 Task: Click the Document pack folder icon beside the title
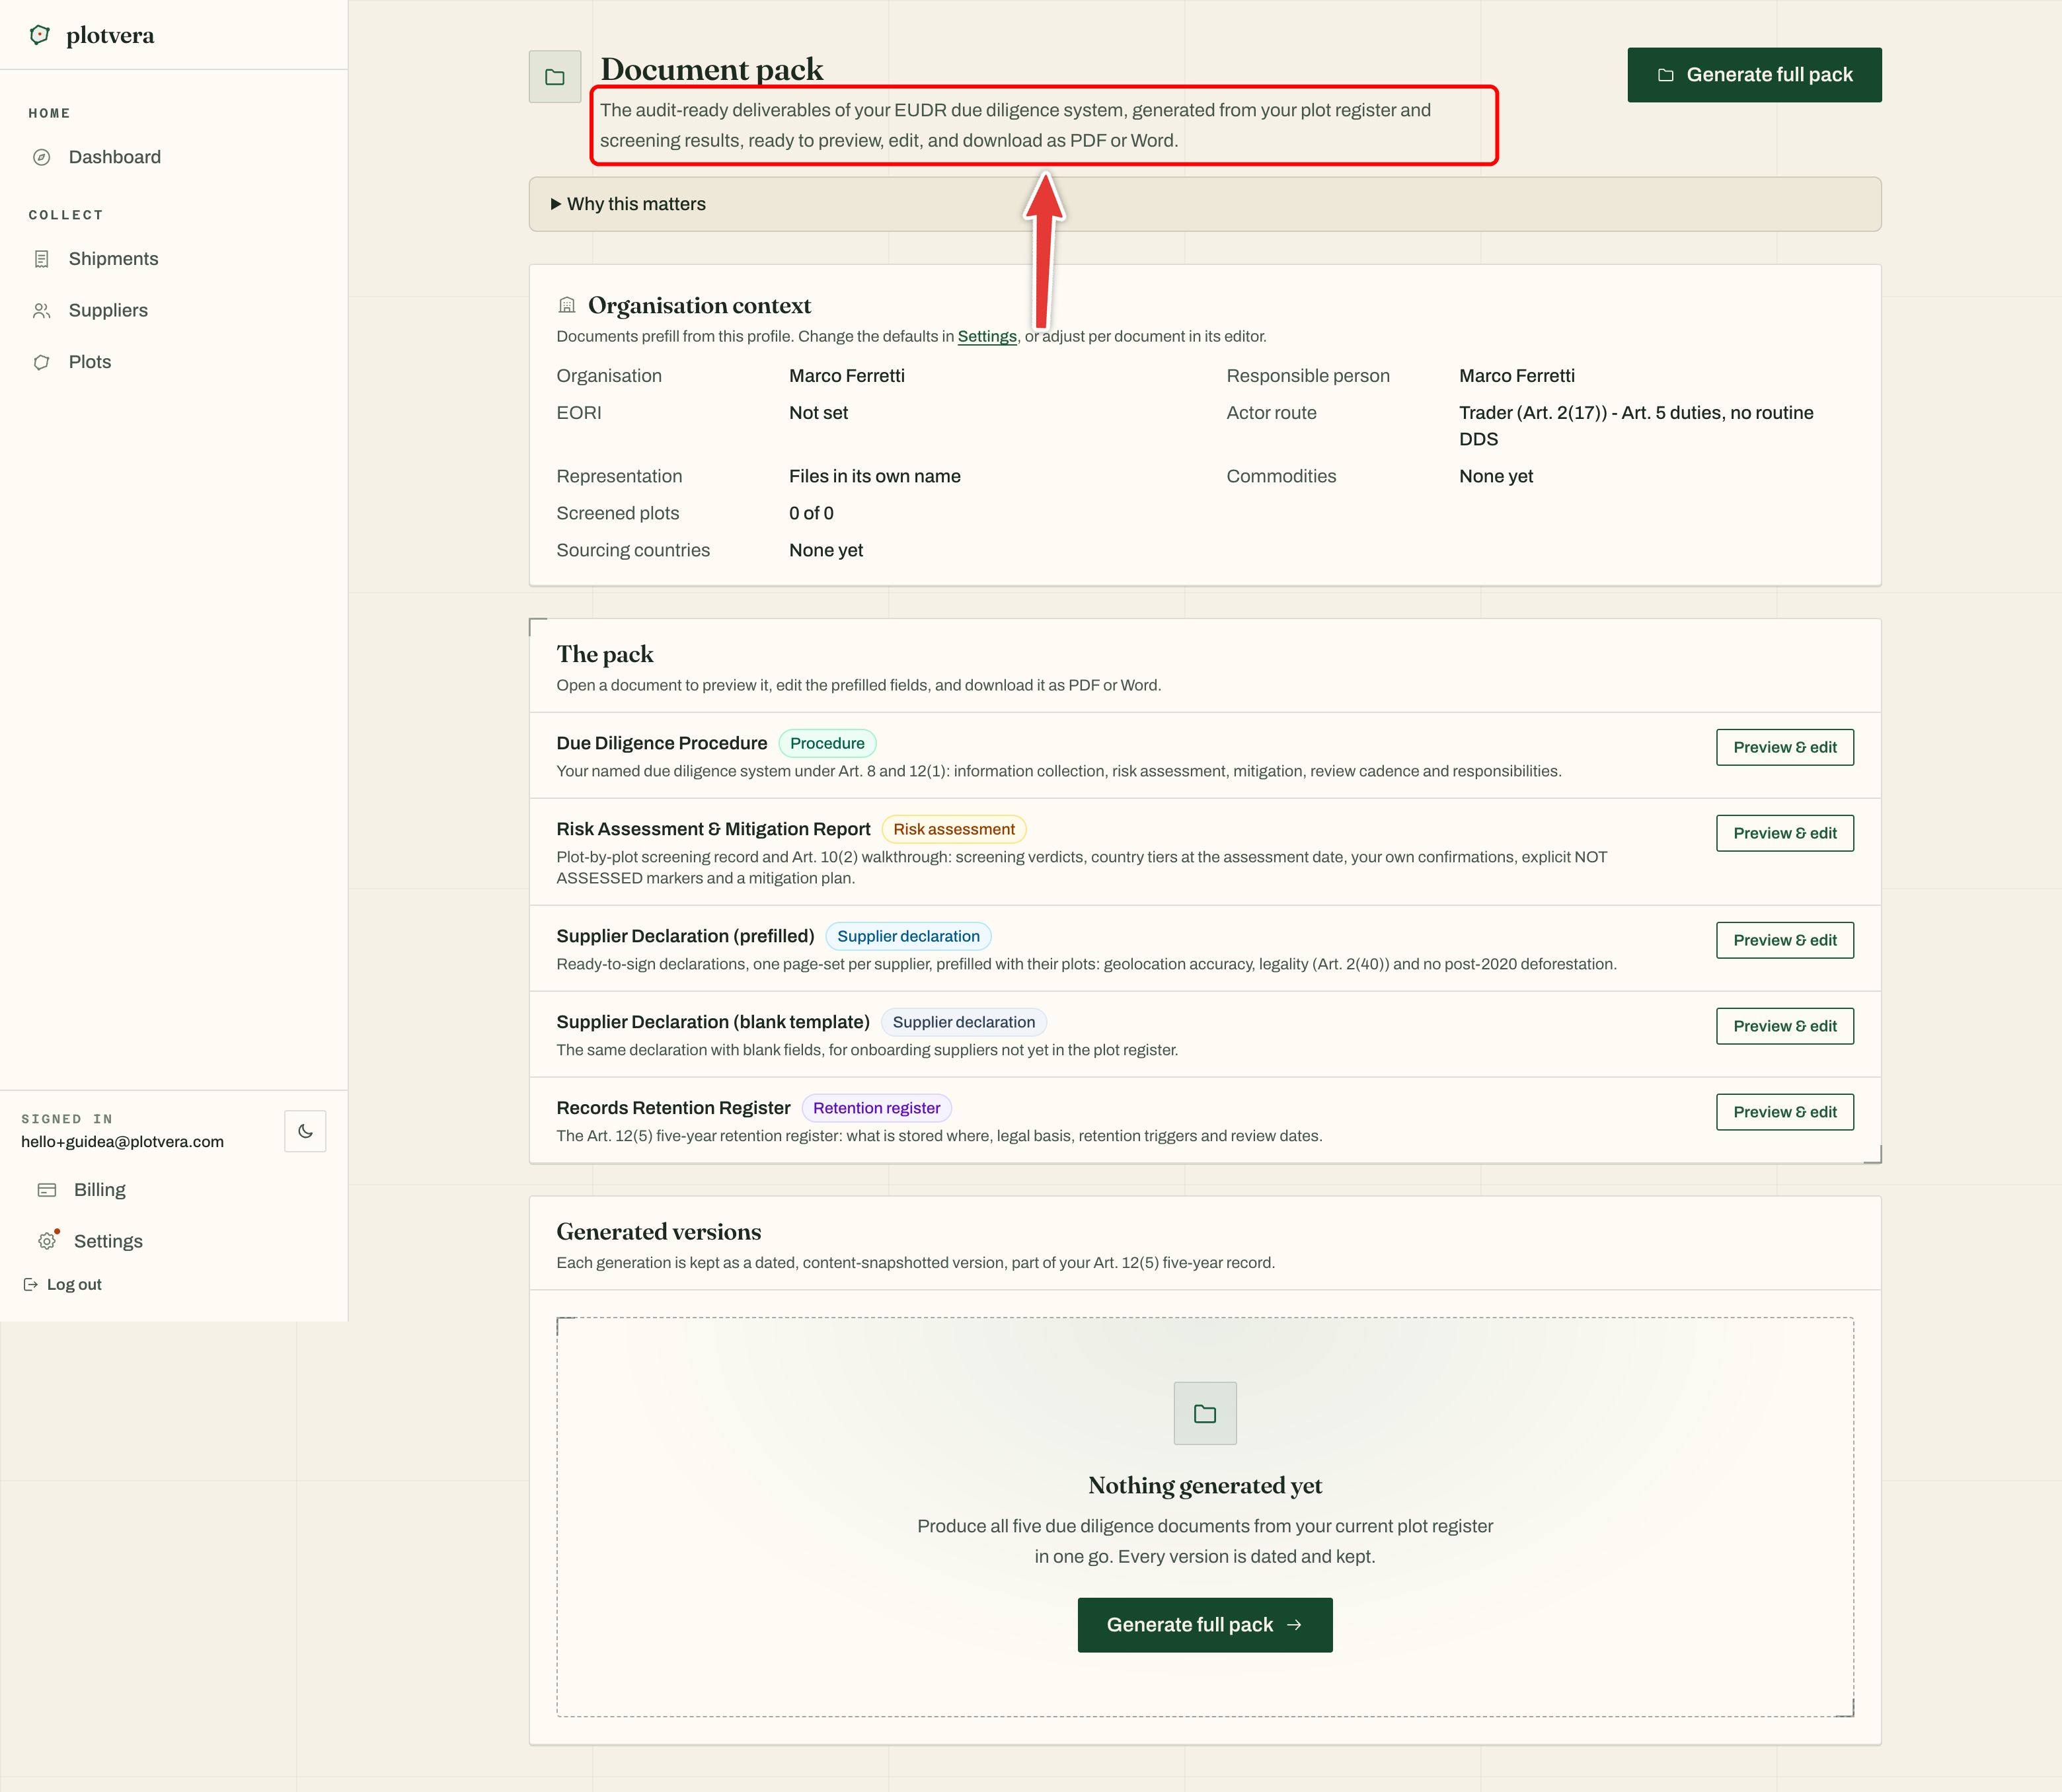point(555,77)
